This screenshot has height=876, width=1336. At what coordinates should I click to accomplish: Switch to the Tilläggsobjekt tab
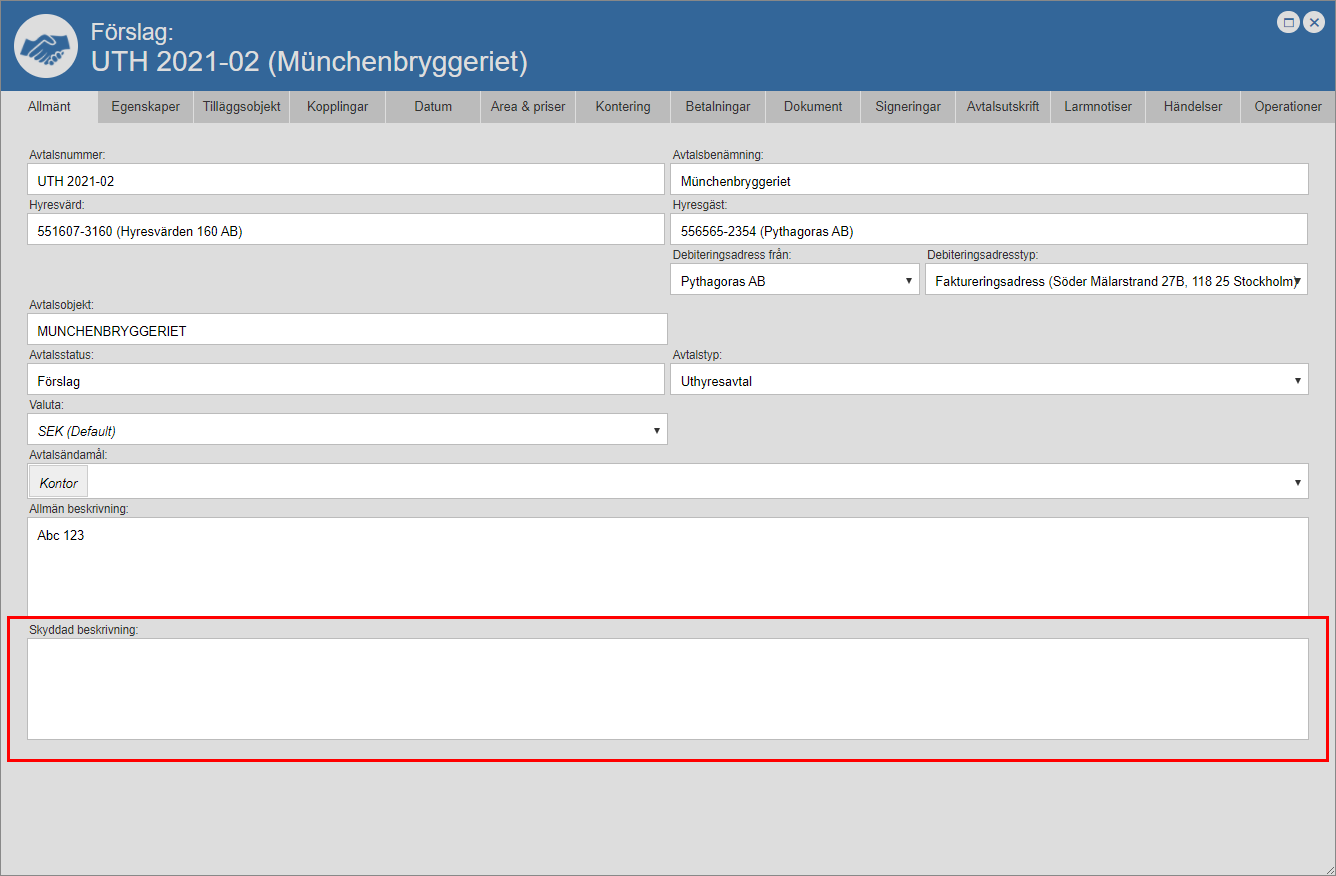241,107
